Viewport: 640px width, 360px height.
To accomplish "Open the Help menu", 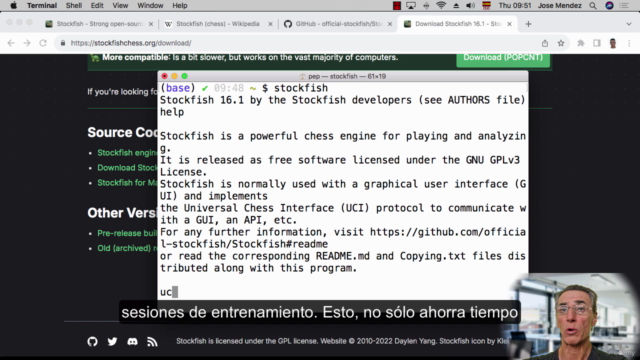I will pyautogui.click(x=180, y=6).
